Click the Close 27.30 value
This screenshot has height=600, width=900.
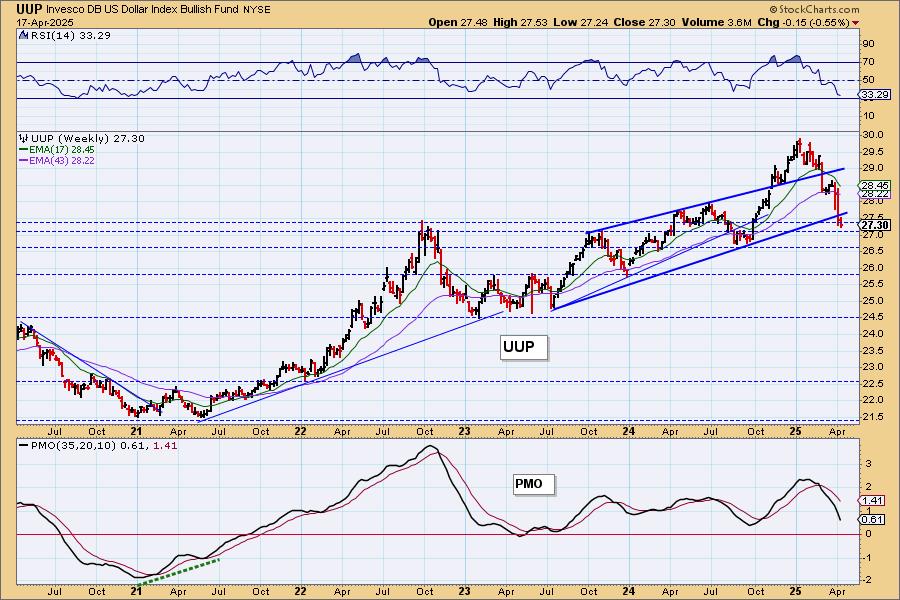[645, 22]
